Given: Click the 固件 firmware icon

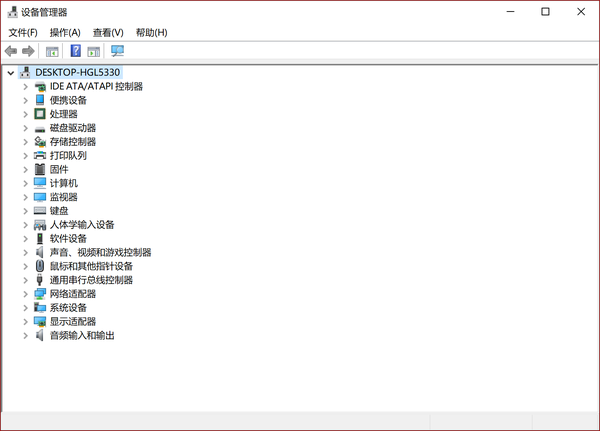Looking at the screenshot, I should [40, 169].
